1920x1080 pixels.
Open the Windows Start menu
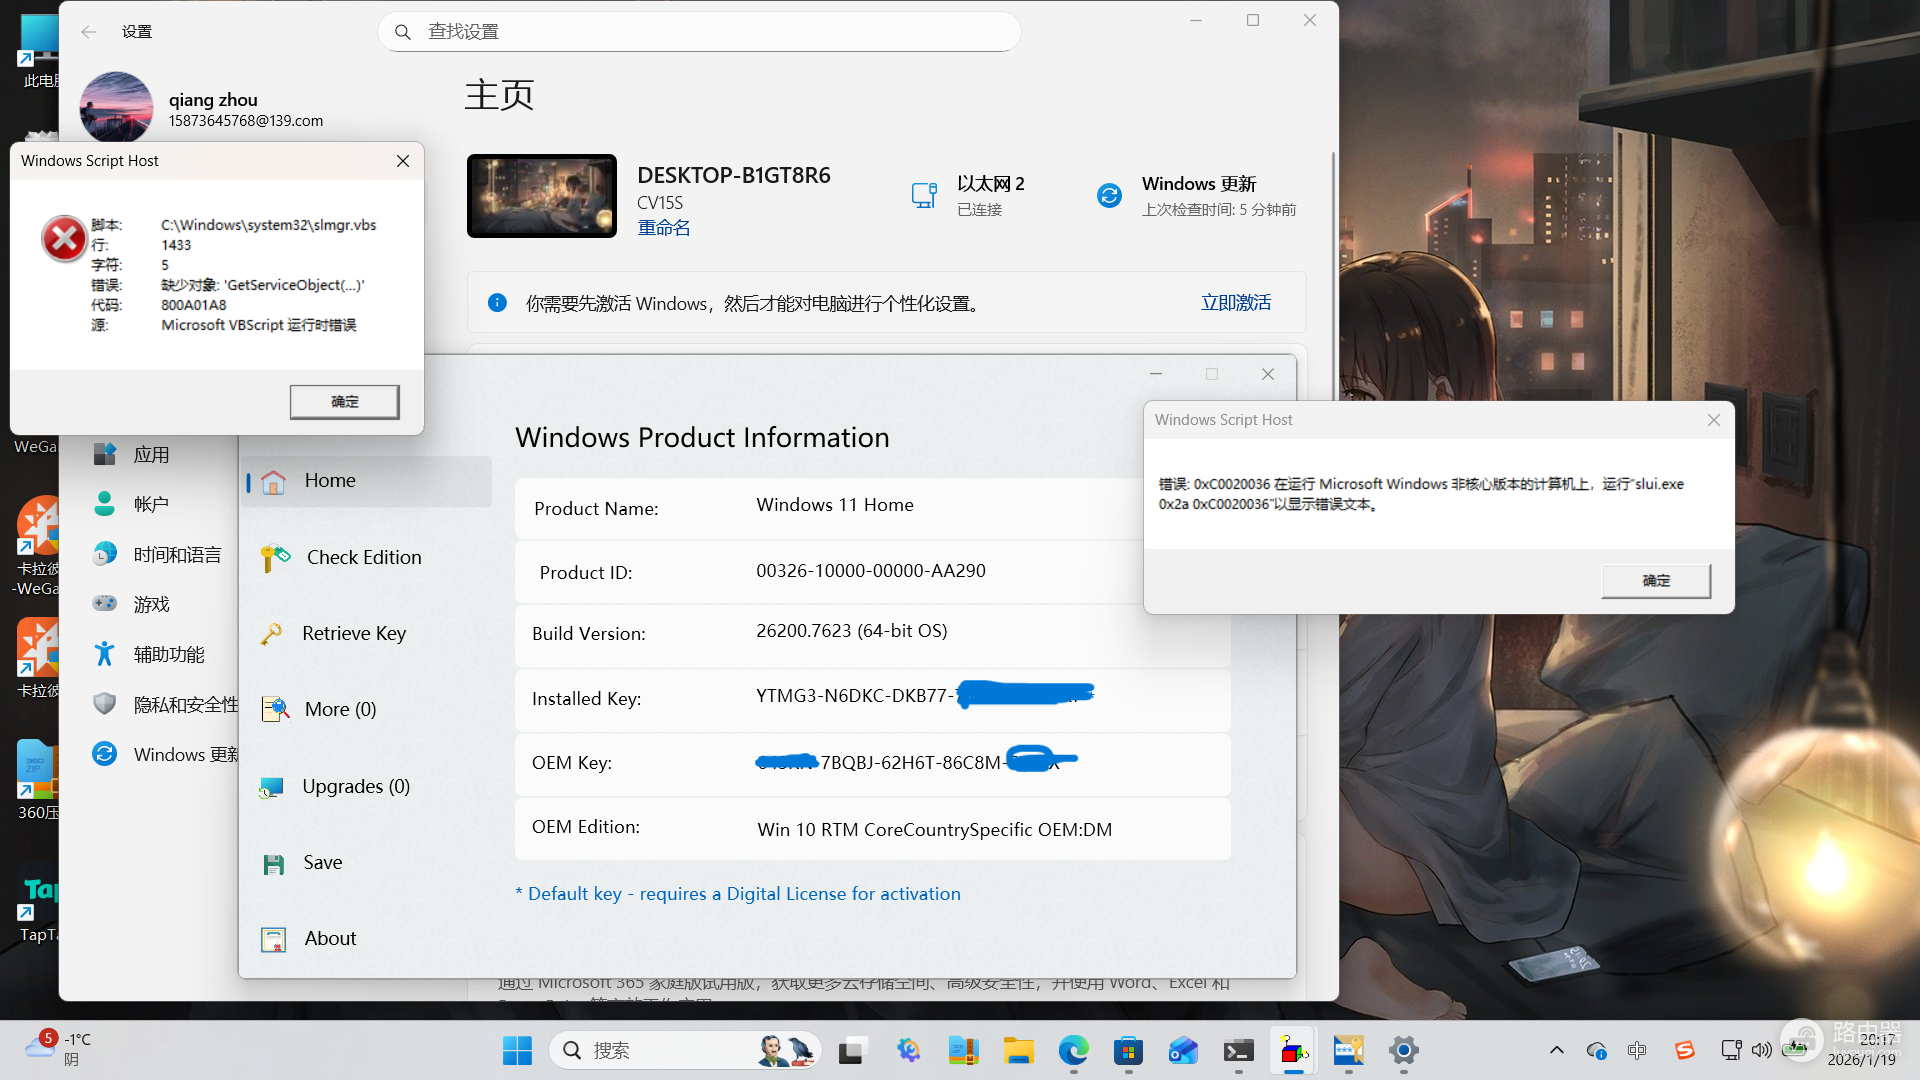pyautogui.click(x=517, y=1051)
